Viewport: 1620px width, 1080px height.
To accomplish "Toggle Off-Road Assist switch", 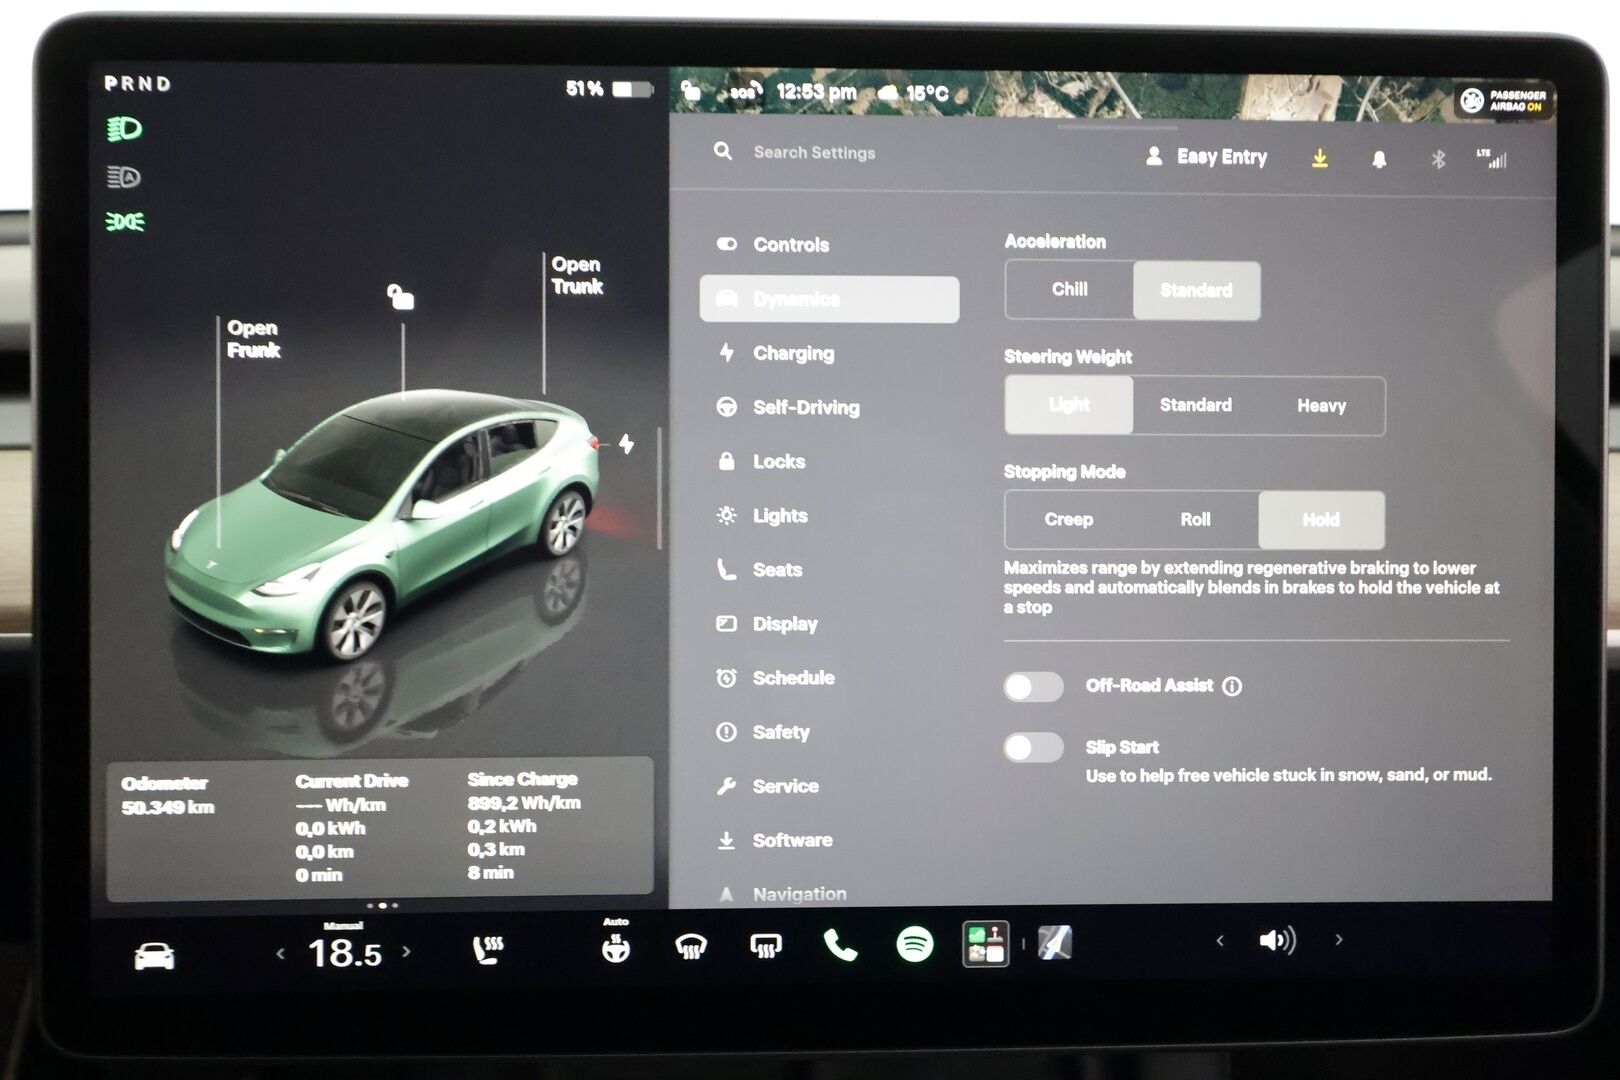I will pyautogui.click(x=1034, y=686).
